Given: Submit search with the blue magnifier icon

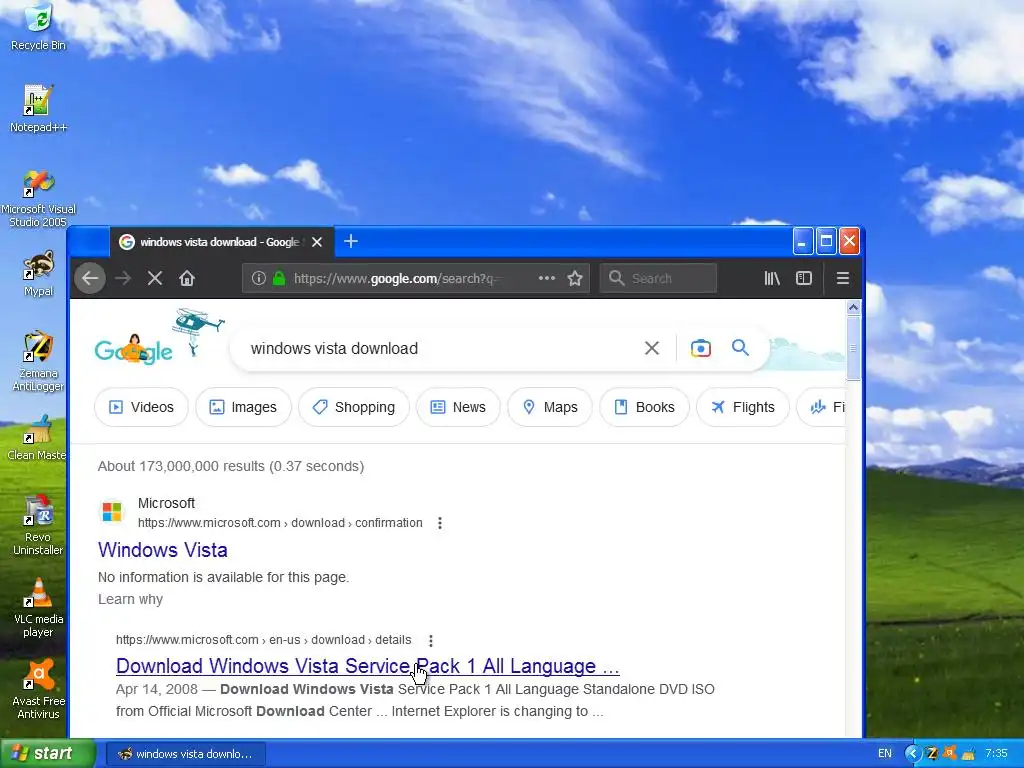Looking at the screenshot, I should (740, 347).
